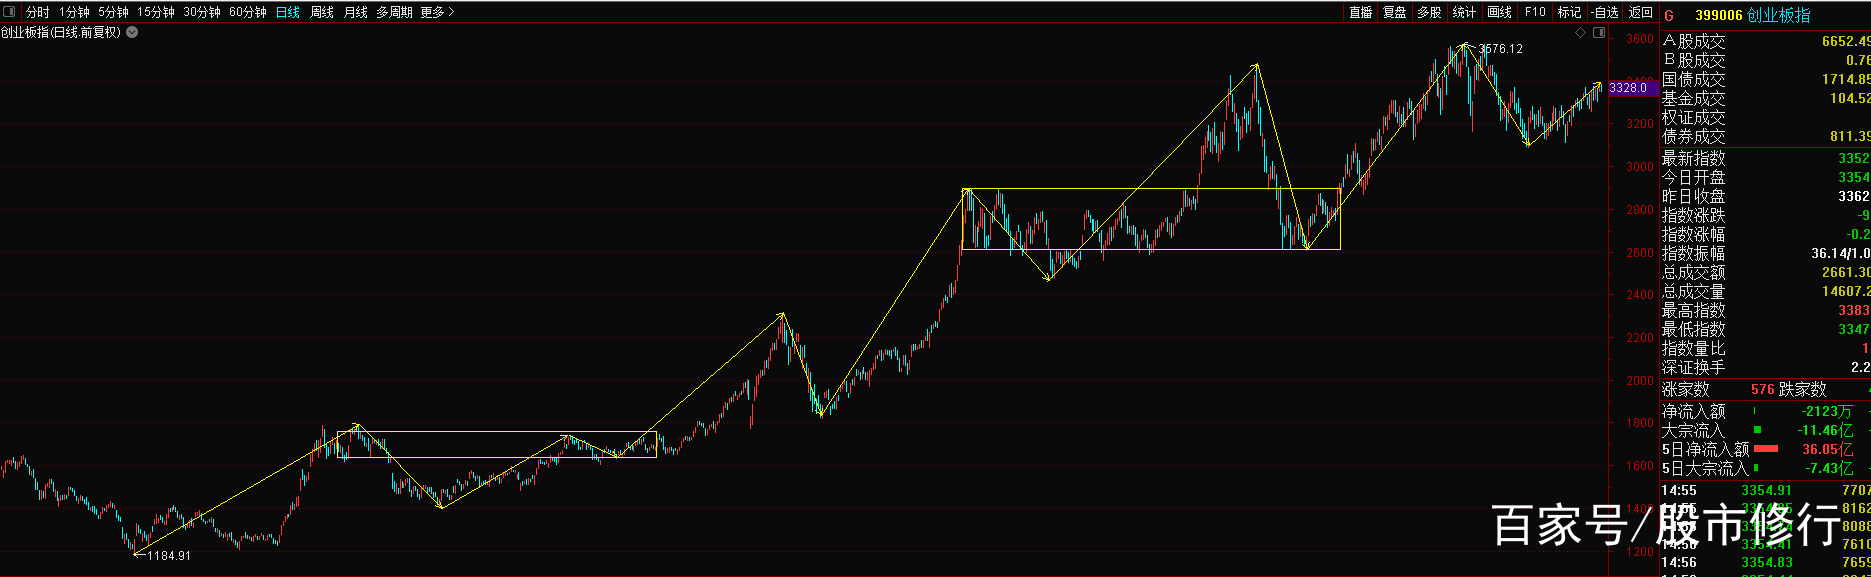Click the 创业板指 index name in header
This screenshot has width=1871, height=577.
(1779, 15)
